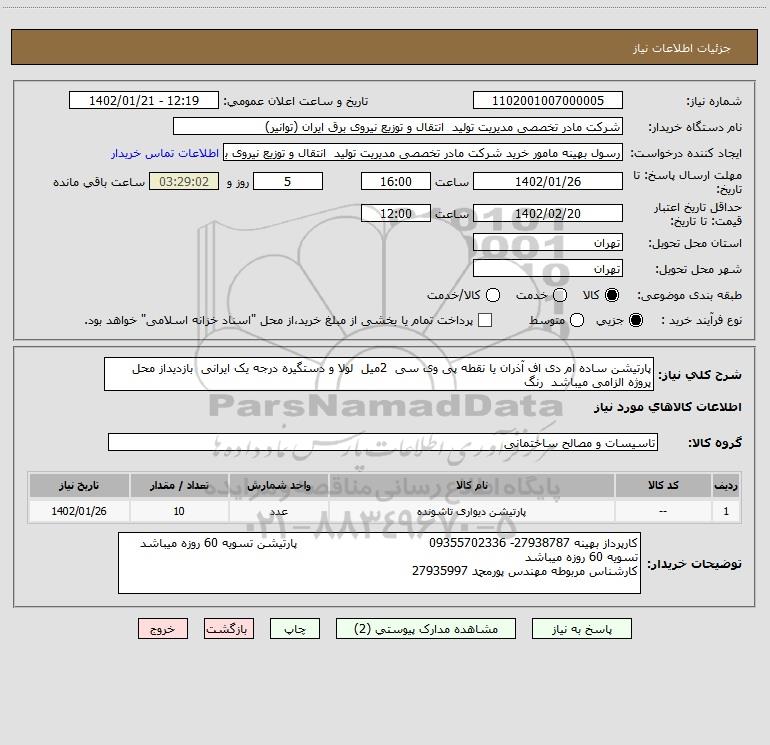770x745 pixels.
Task: Click the buyer organization name field
Action: 398,127
